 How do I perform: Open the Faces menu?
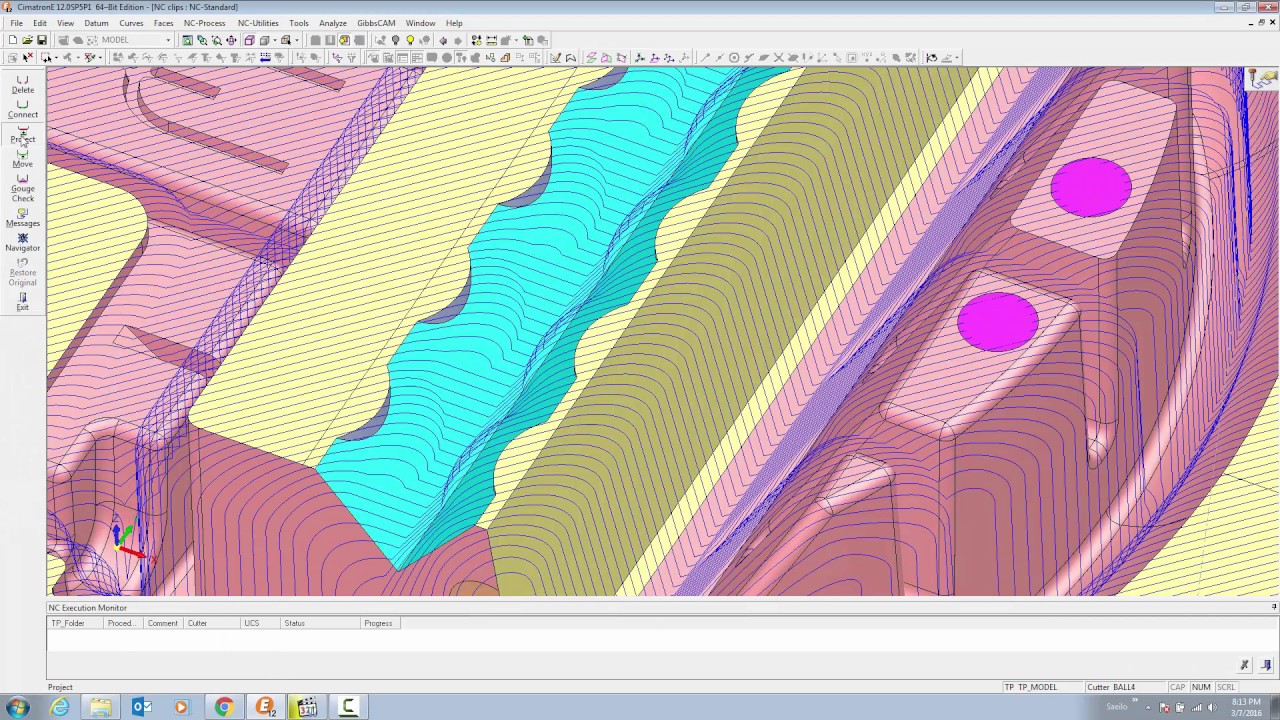point(164,23)
